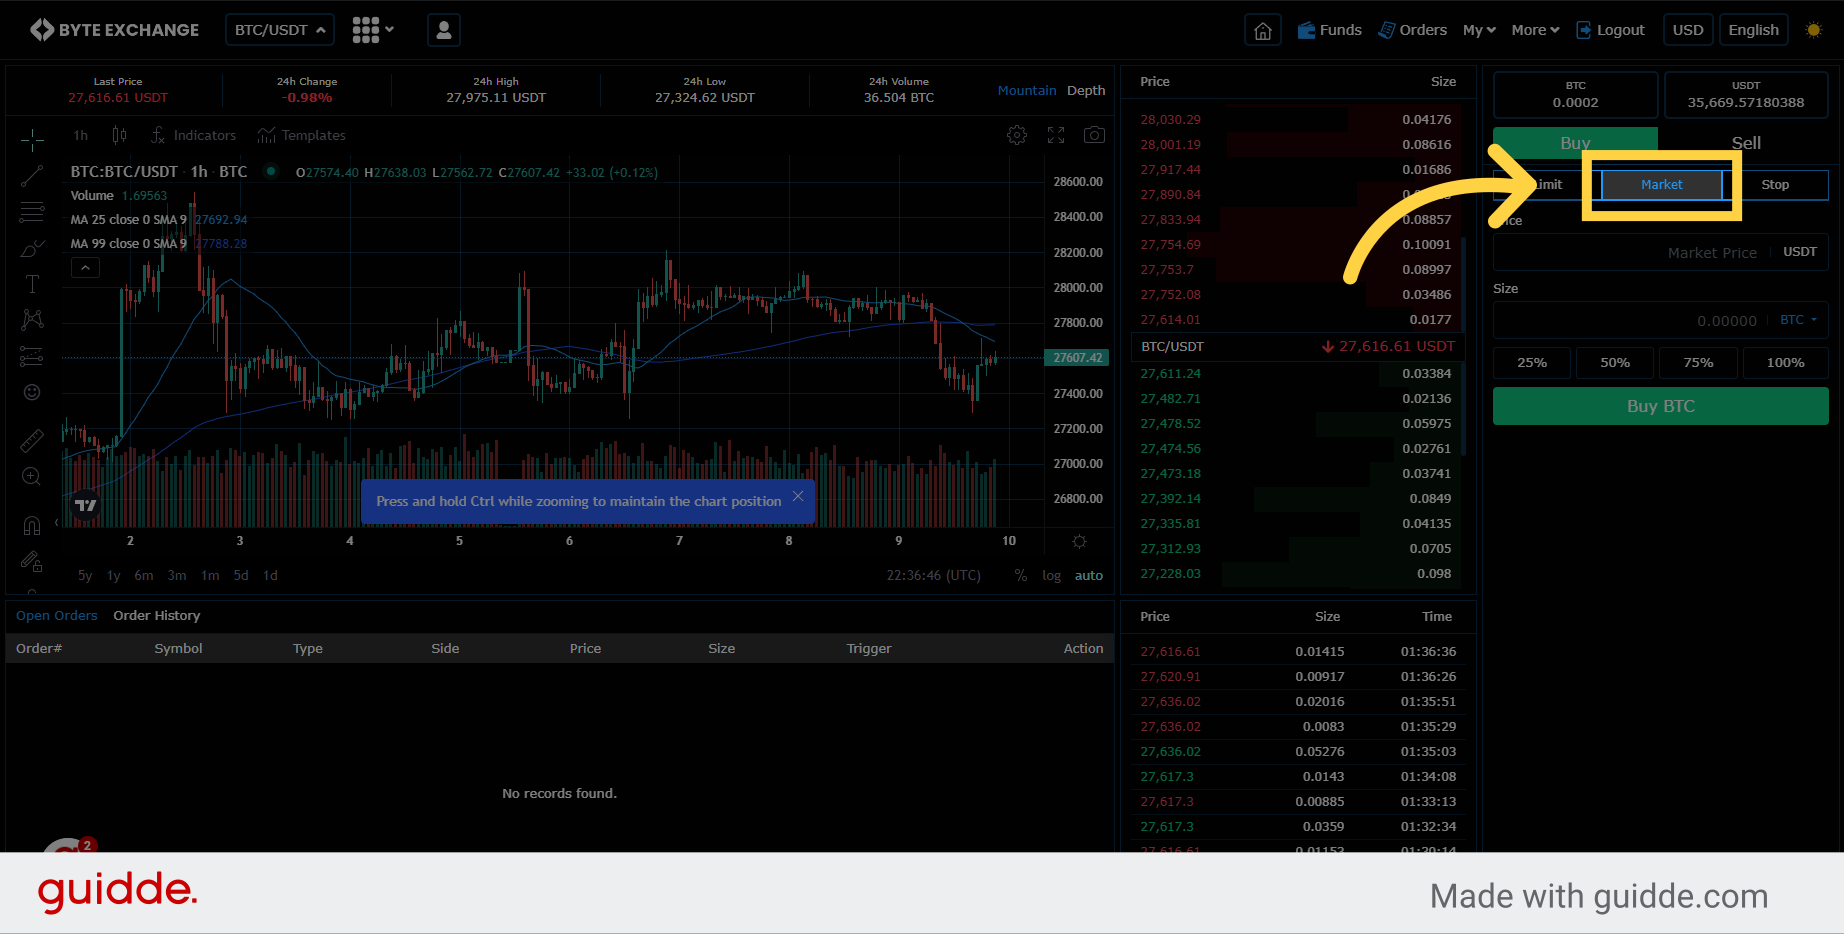
Task: Switch chart to Mountain view
Action: 1027,90
